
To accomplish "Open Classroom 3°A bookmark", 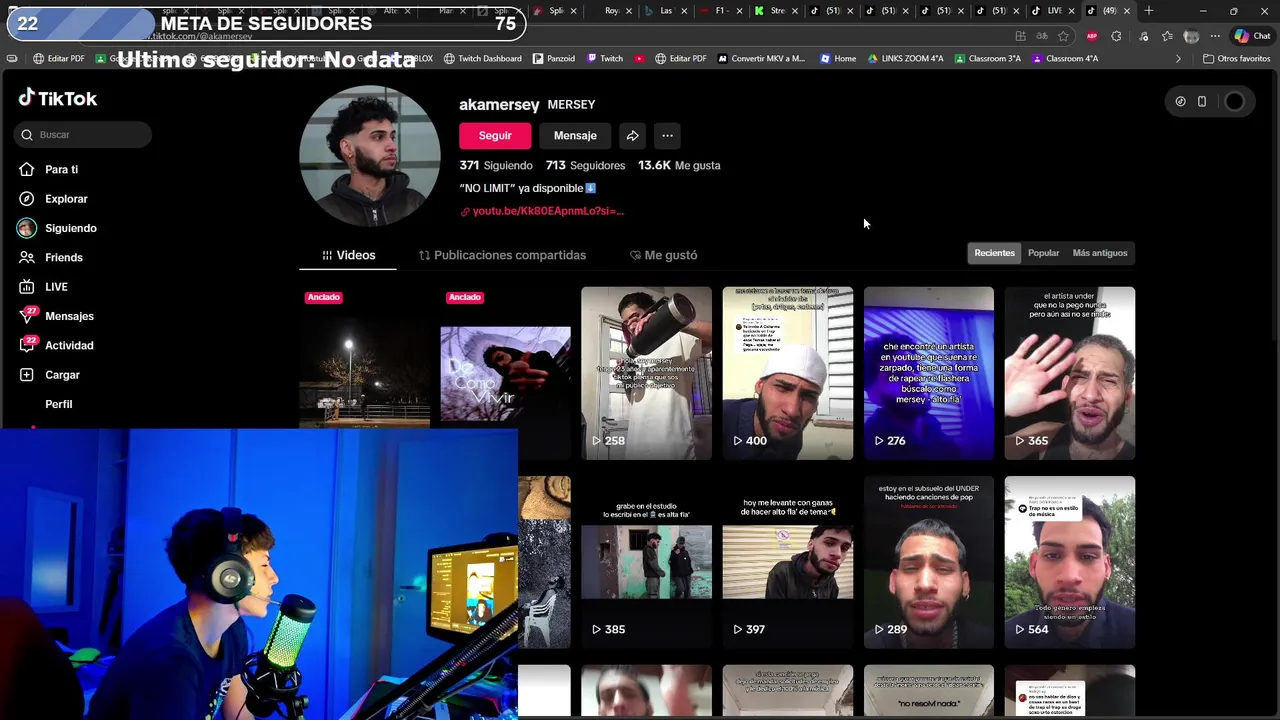I will (988, 59).
